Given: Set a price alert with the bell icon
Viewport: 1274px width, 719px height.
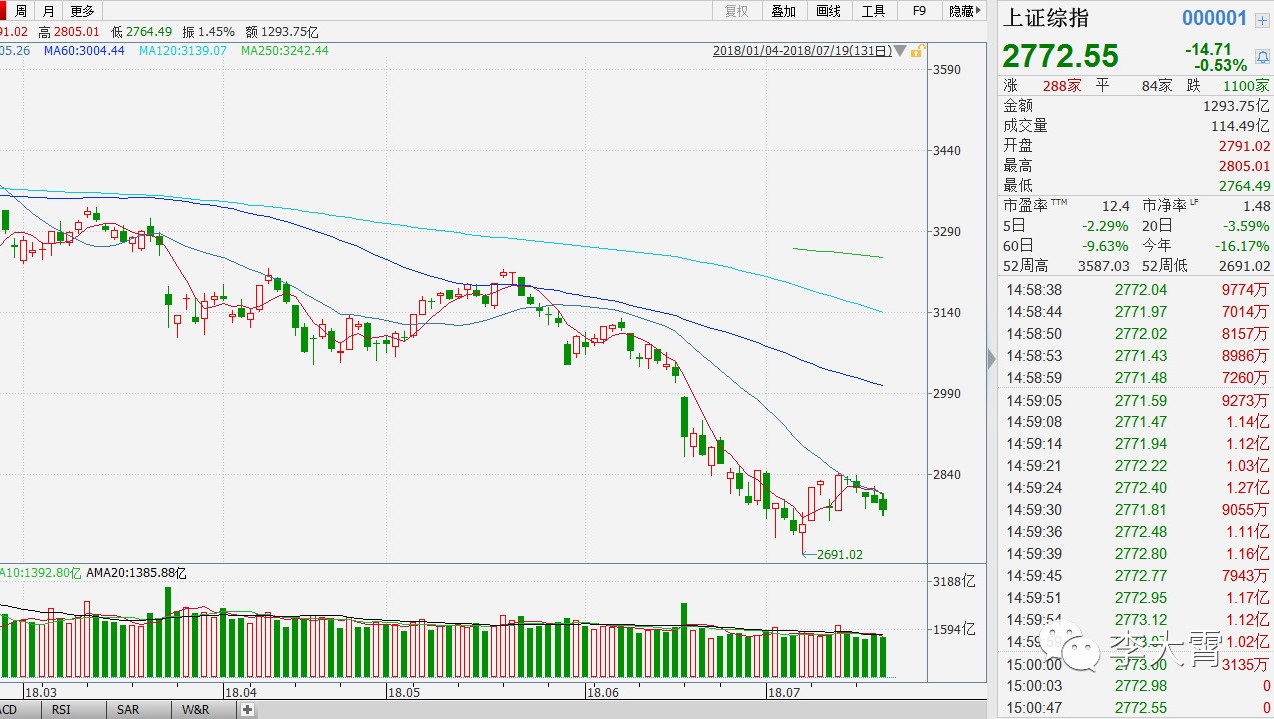Looking at the screenshot, I should point(1262,57).
